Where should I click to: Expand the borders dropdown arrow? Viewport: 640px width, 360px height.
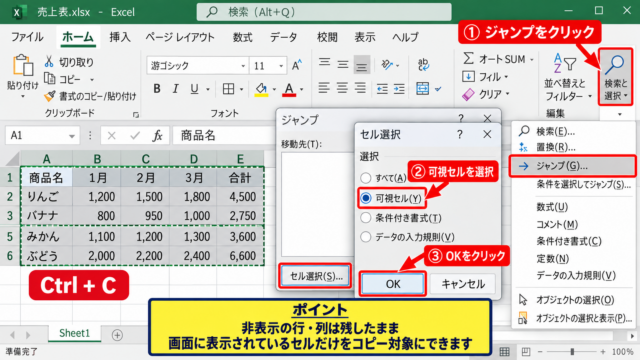coord(241,89)
